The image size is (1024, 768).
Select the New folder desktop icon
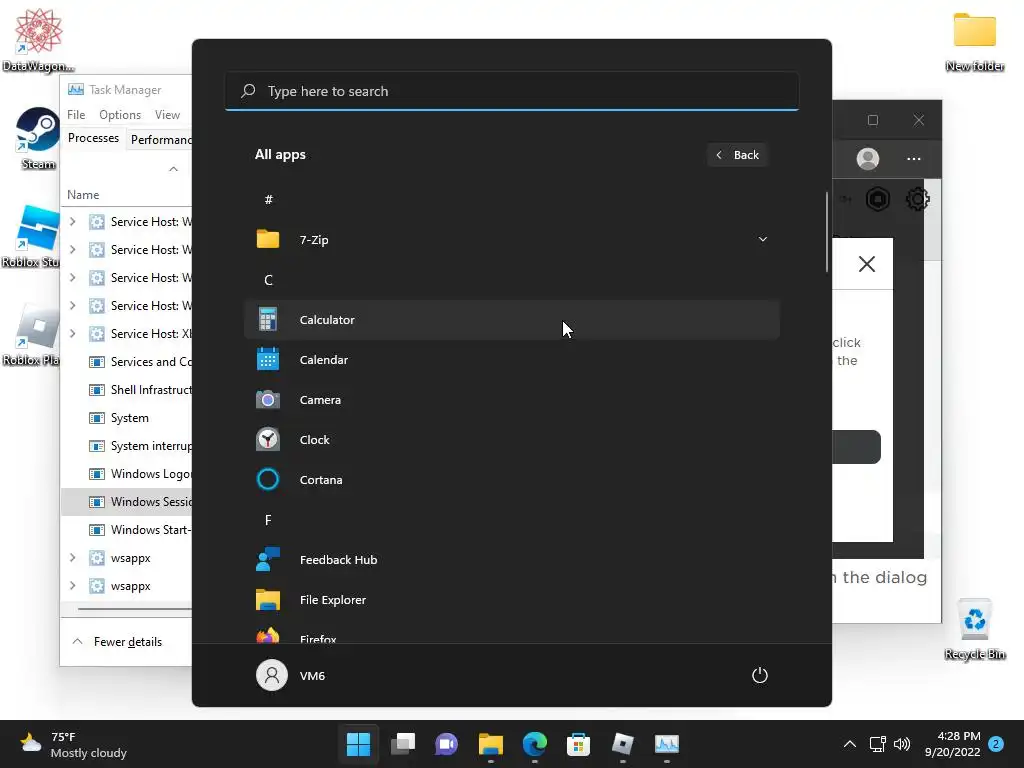pos(974,41)
